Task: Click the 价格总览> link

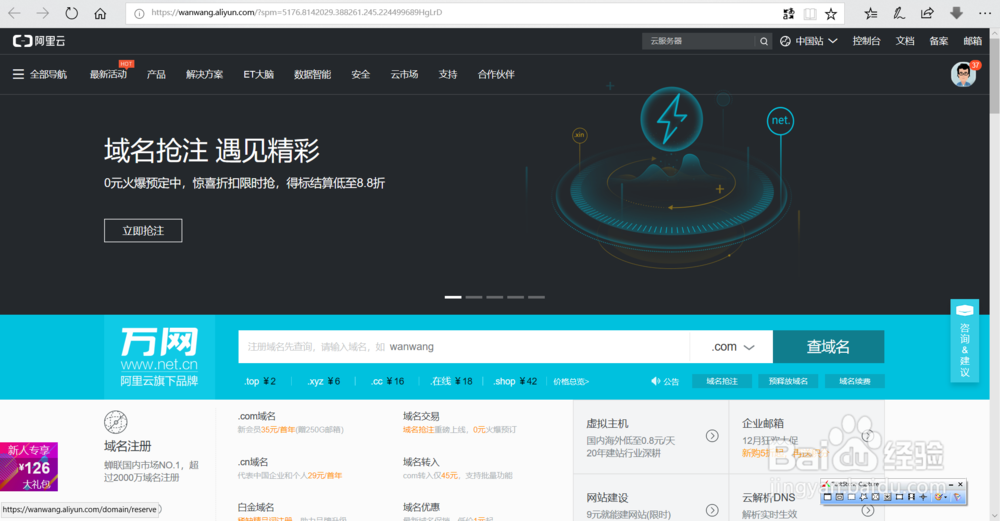Action: (x=571, y=381)
